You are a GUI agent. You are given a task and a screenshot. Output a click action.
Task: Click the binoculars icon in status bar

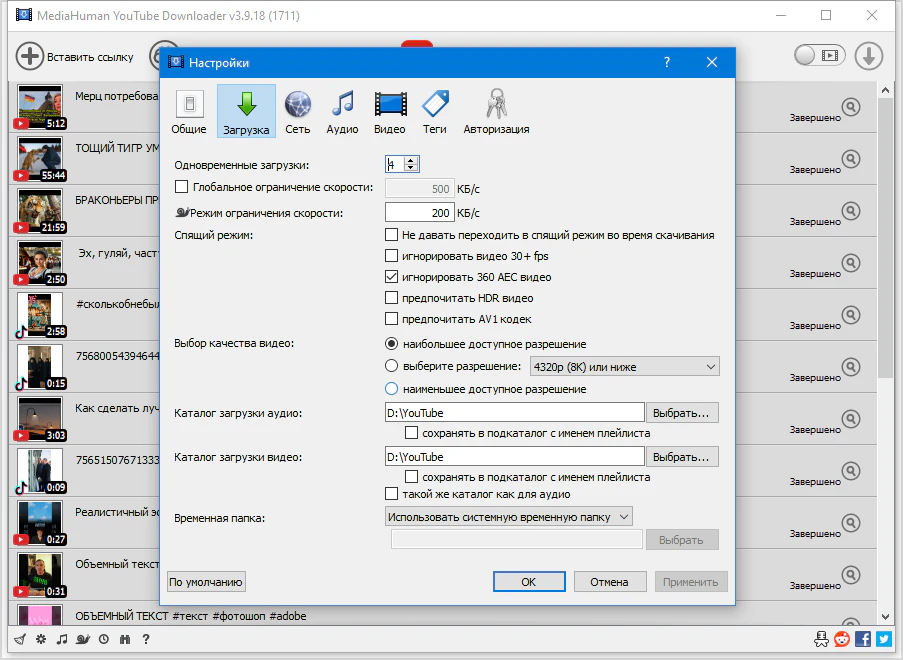[x=125, y=639]
